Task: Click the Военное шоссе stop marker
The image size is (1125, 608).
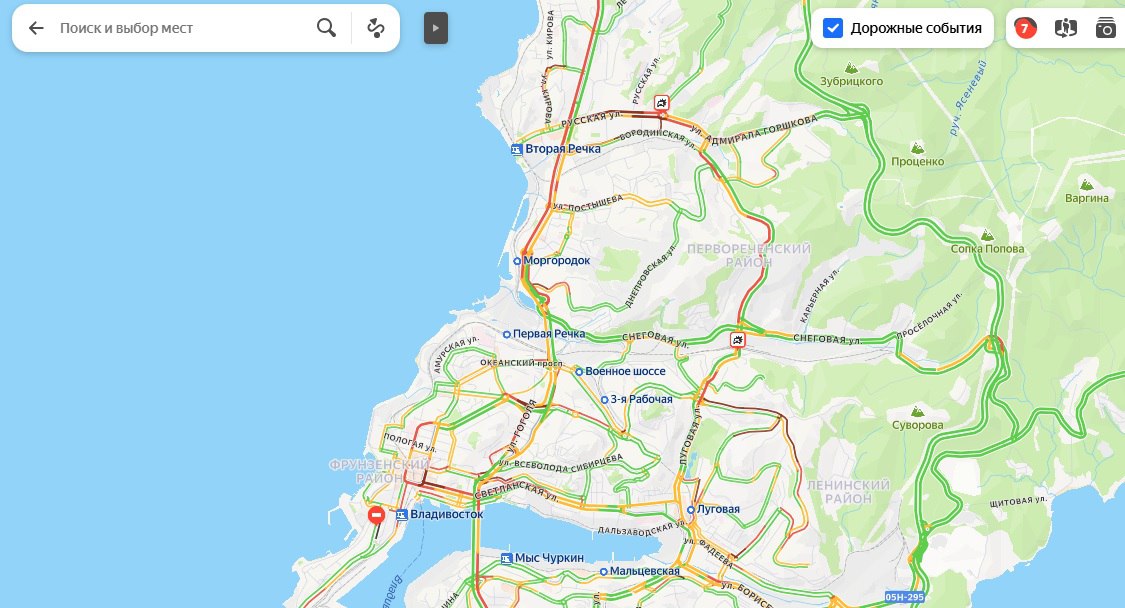Action: coord(579,372)
